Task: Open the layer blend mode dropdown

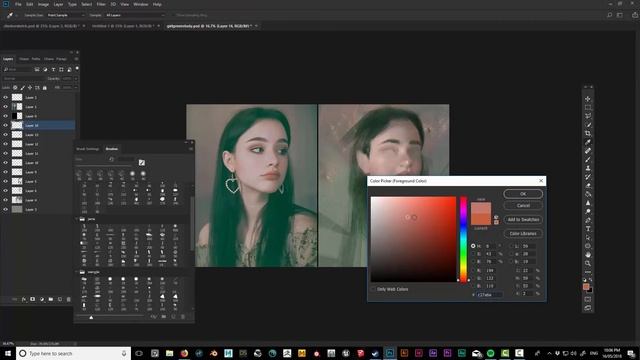Action: click(24, 78)
